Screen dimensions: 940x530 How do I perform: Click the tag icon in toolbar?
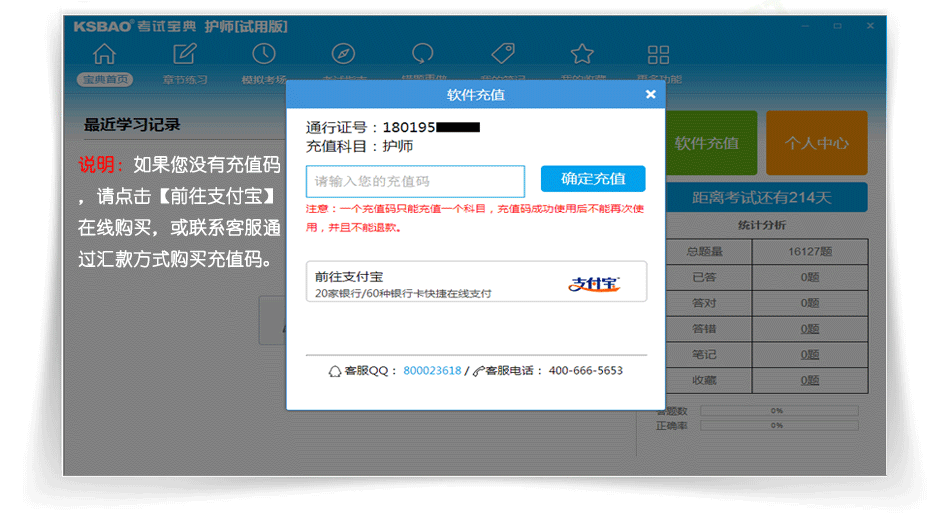point(502,55)
